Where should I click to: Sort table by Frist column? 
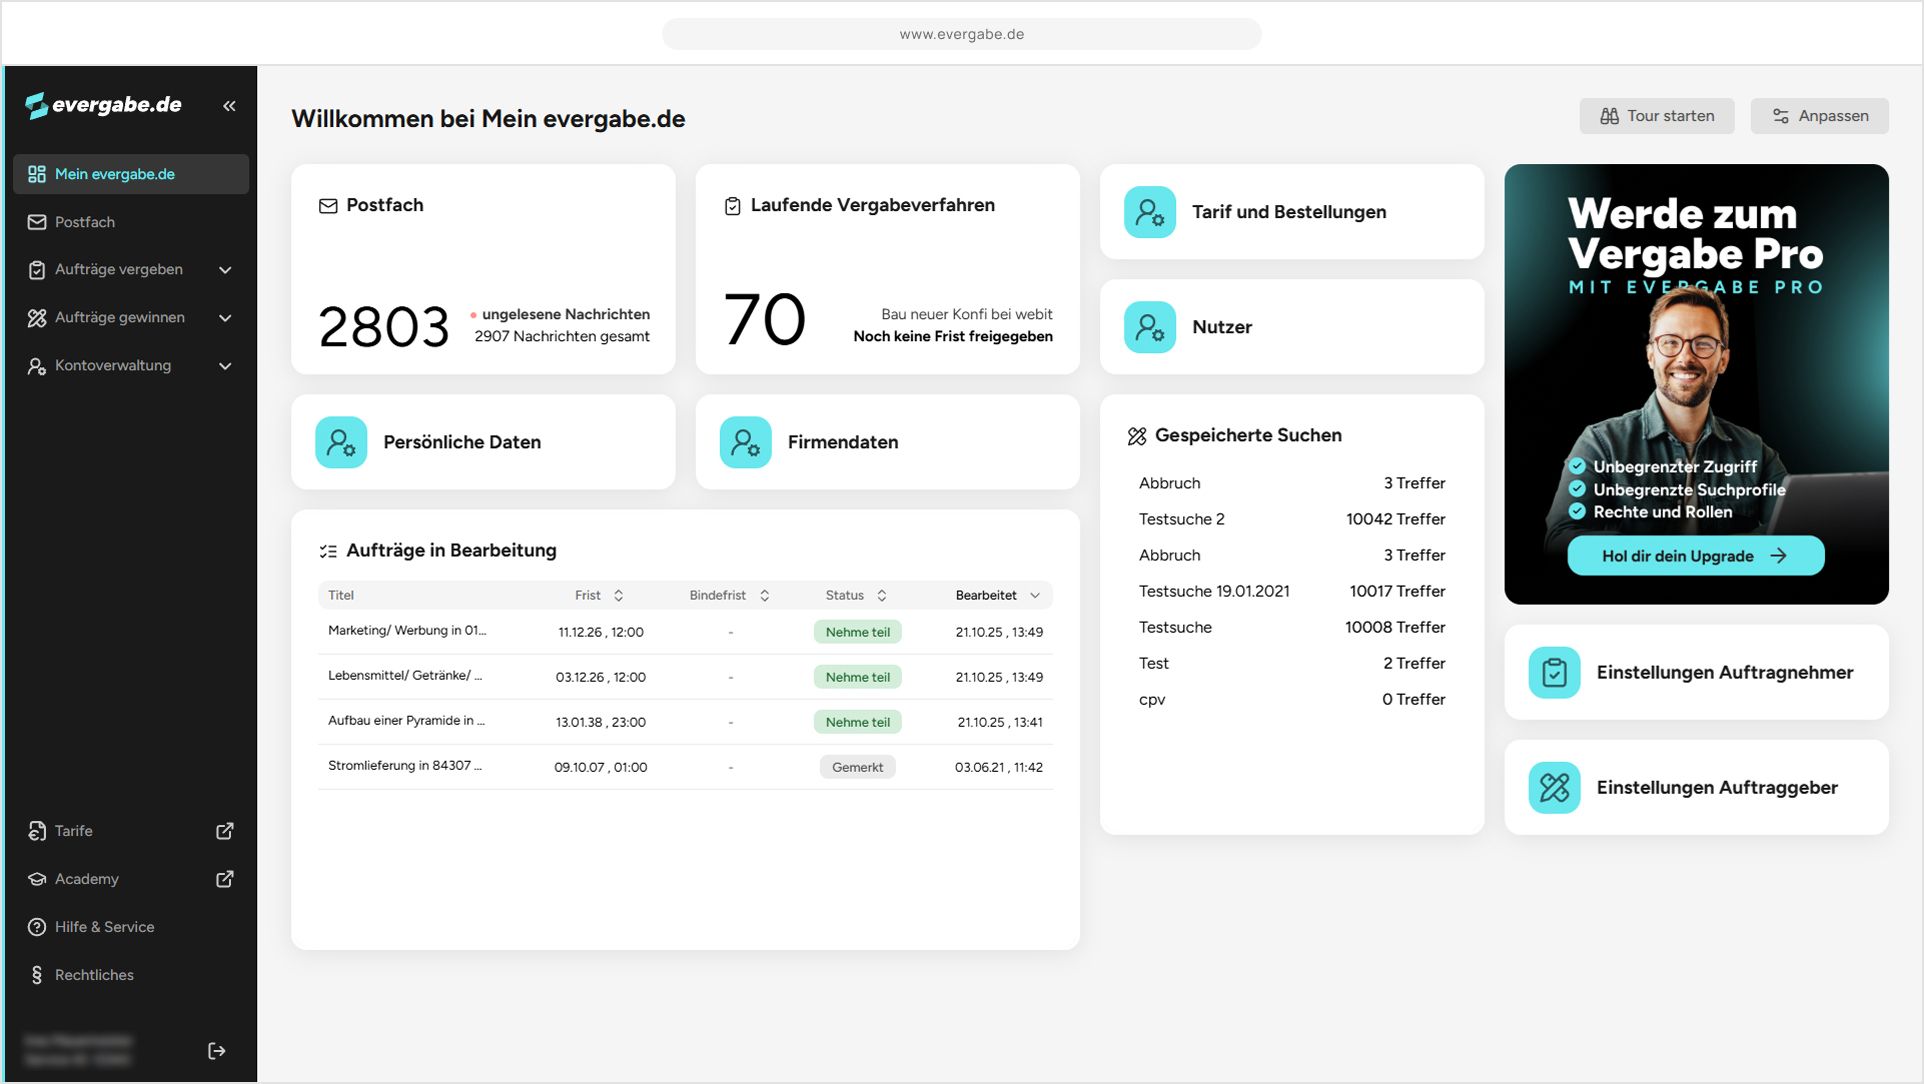(x=618, y=595)
